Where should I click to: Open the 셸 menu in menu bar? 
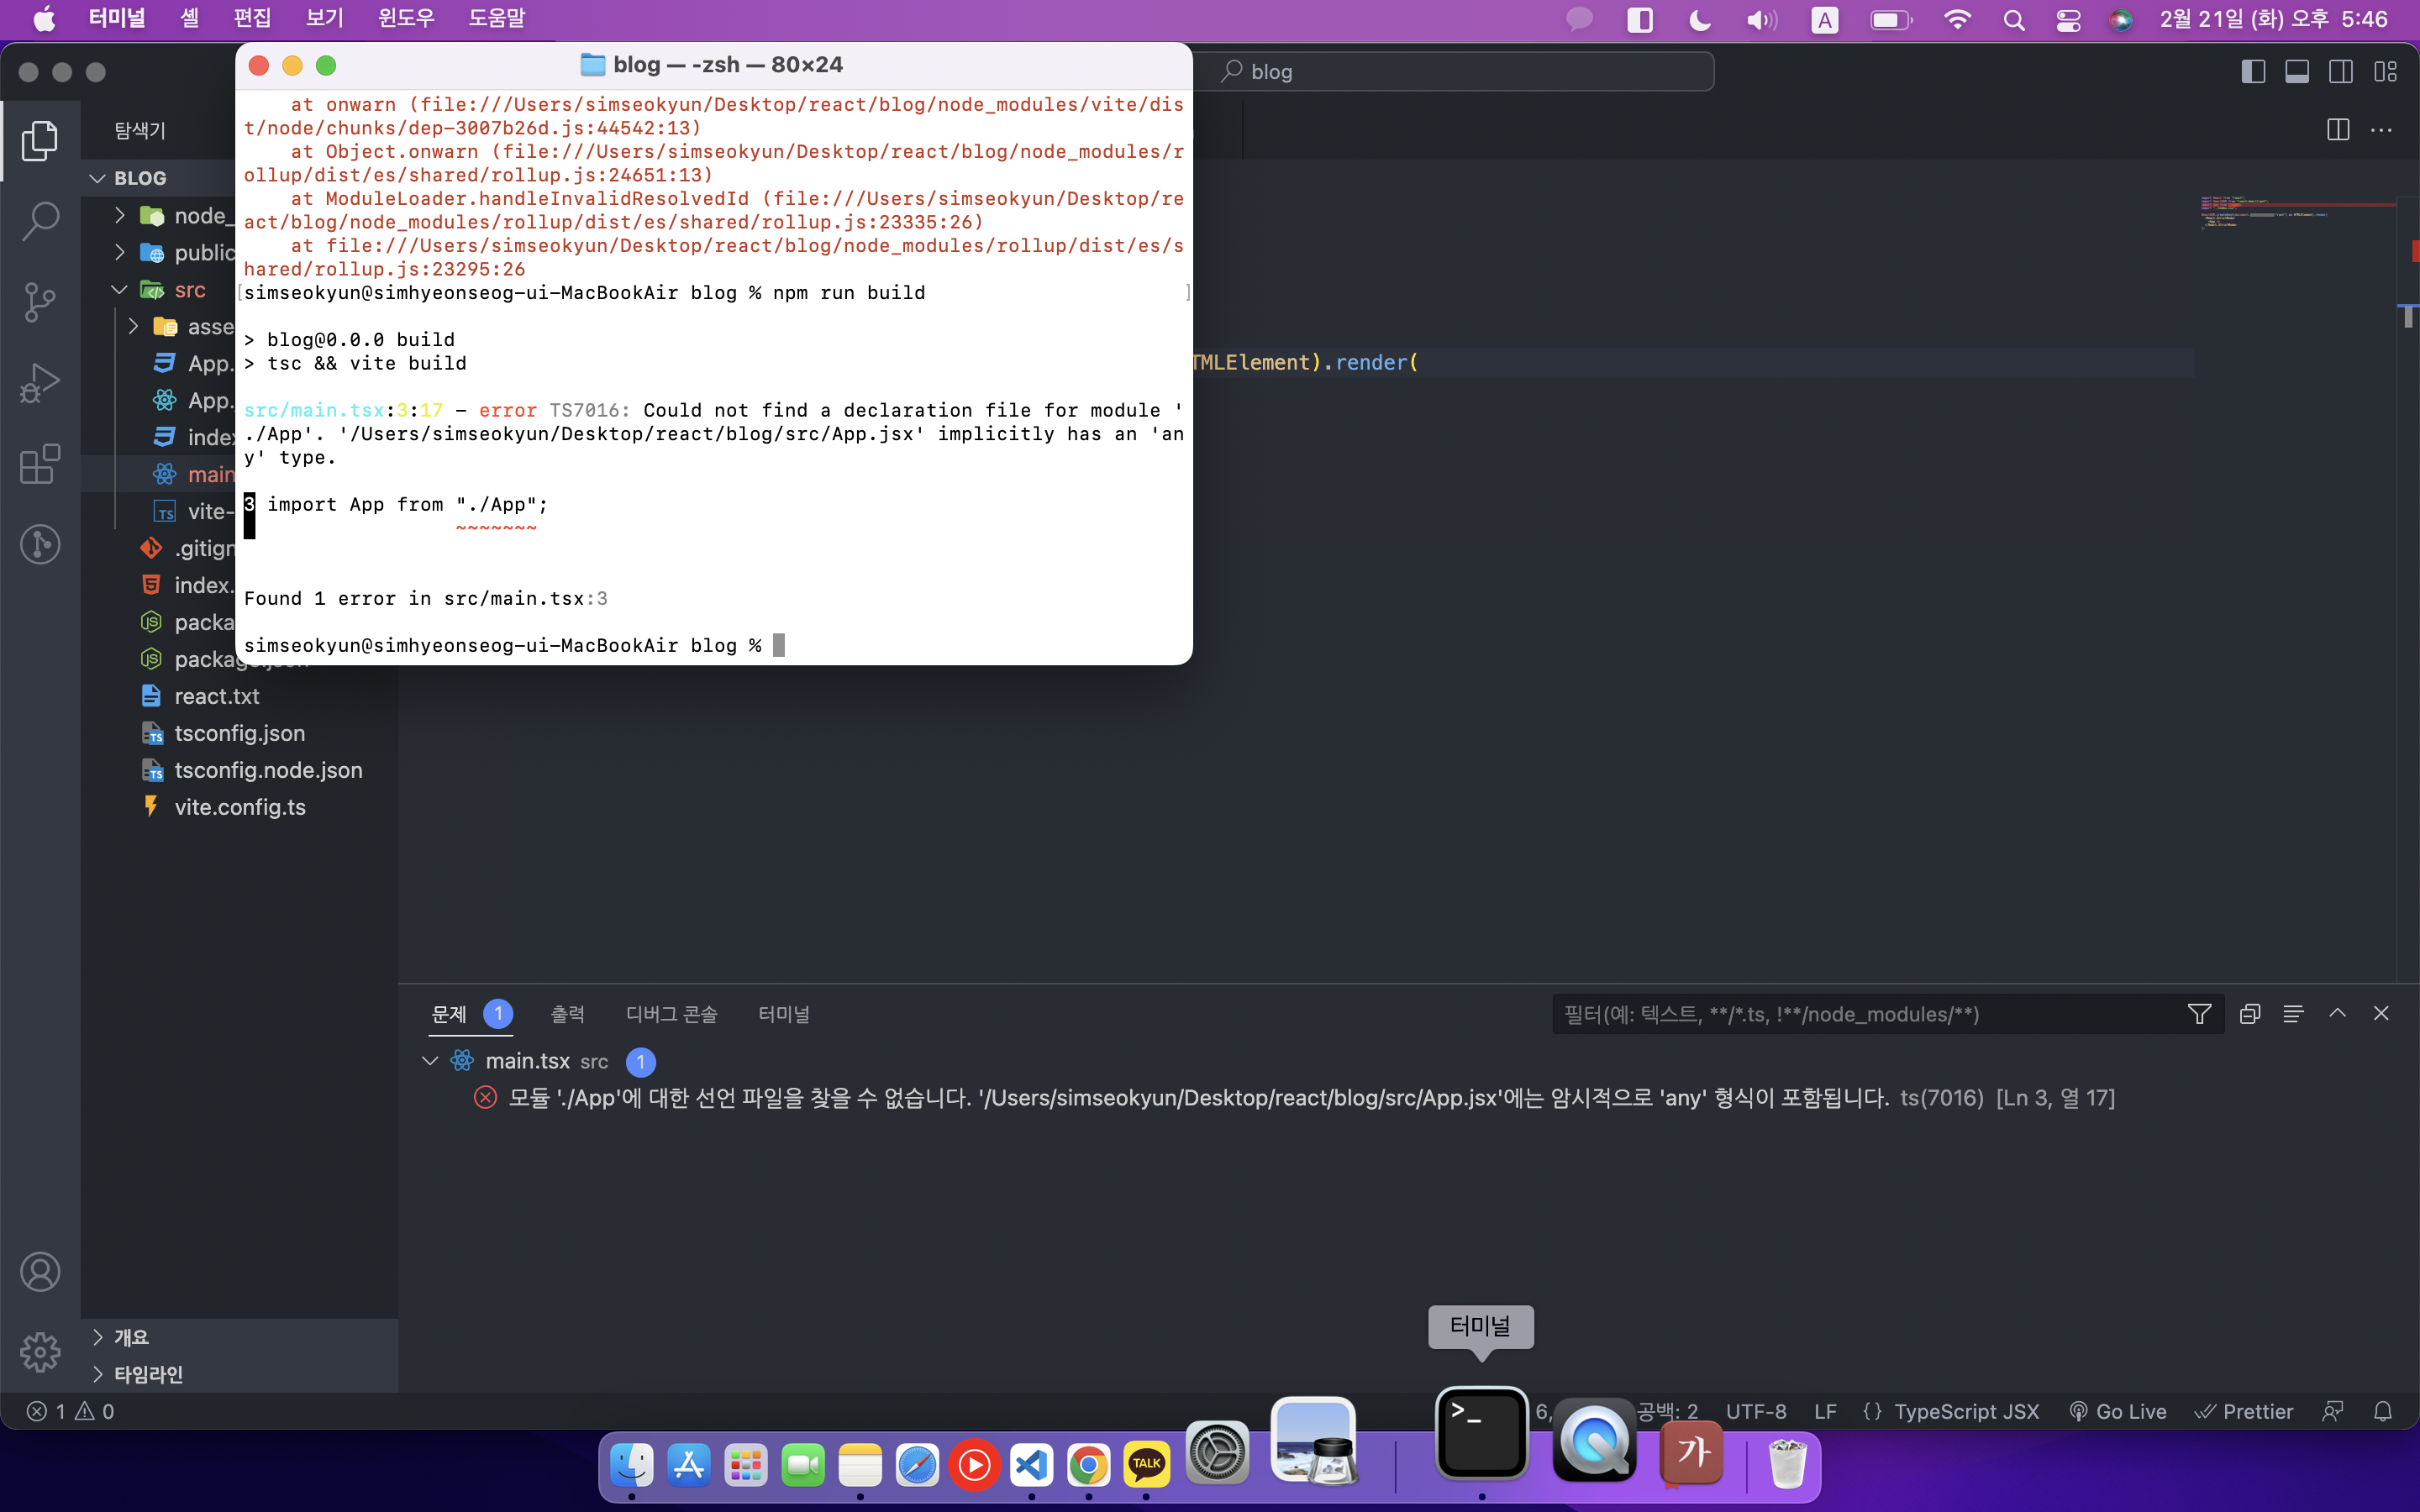click(x=190, y=19)
